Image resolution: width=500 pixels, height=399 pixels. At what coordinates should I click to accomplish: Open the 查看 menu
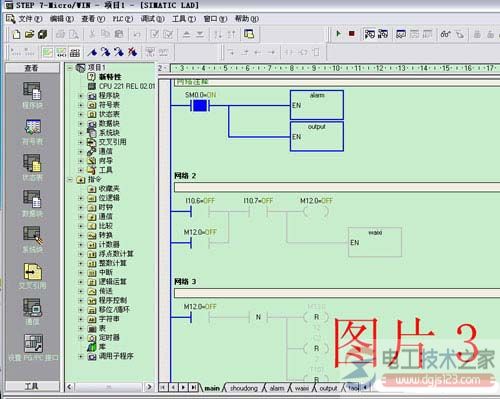93,19
